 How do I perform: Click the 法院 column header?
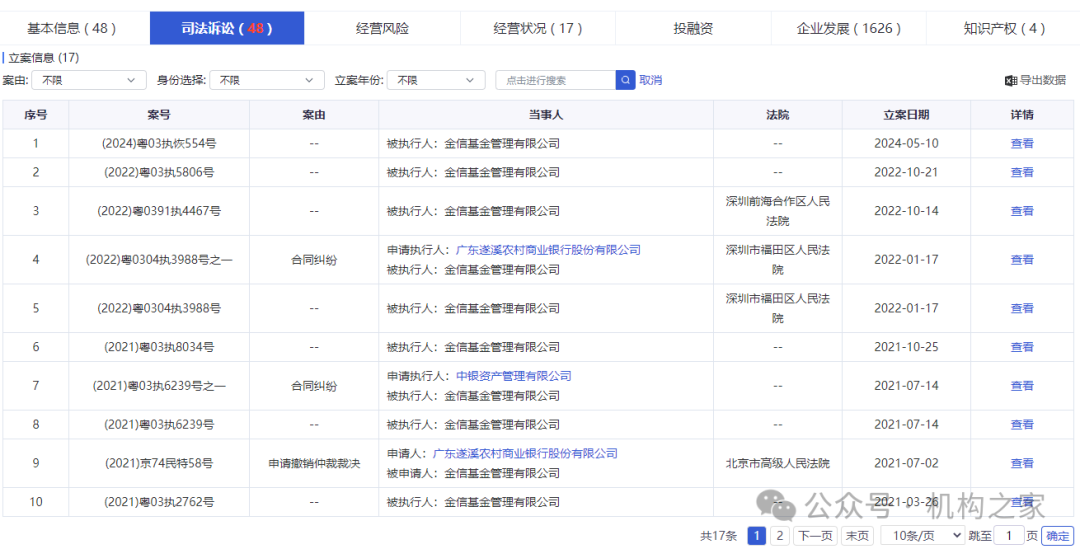click(778, 115)
